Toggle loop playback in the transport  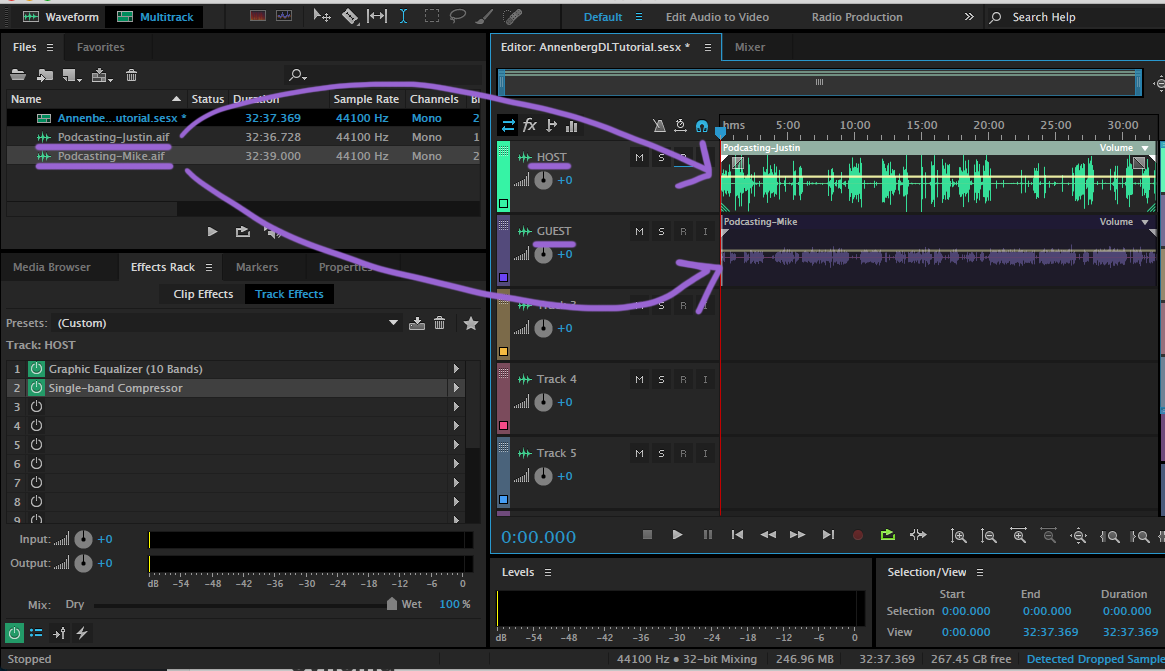pyautogui.click(x=887, y=535)
